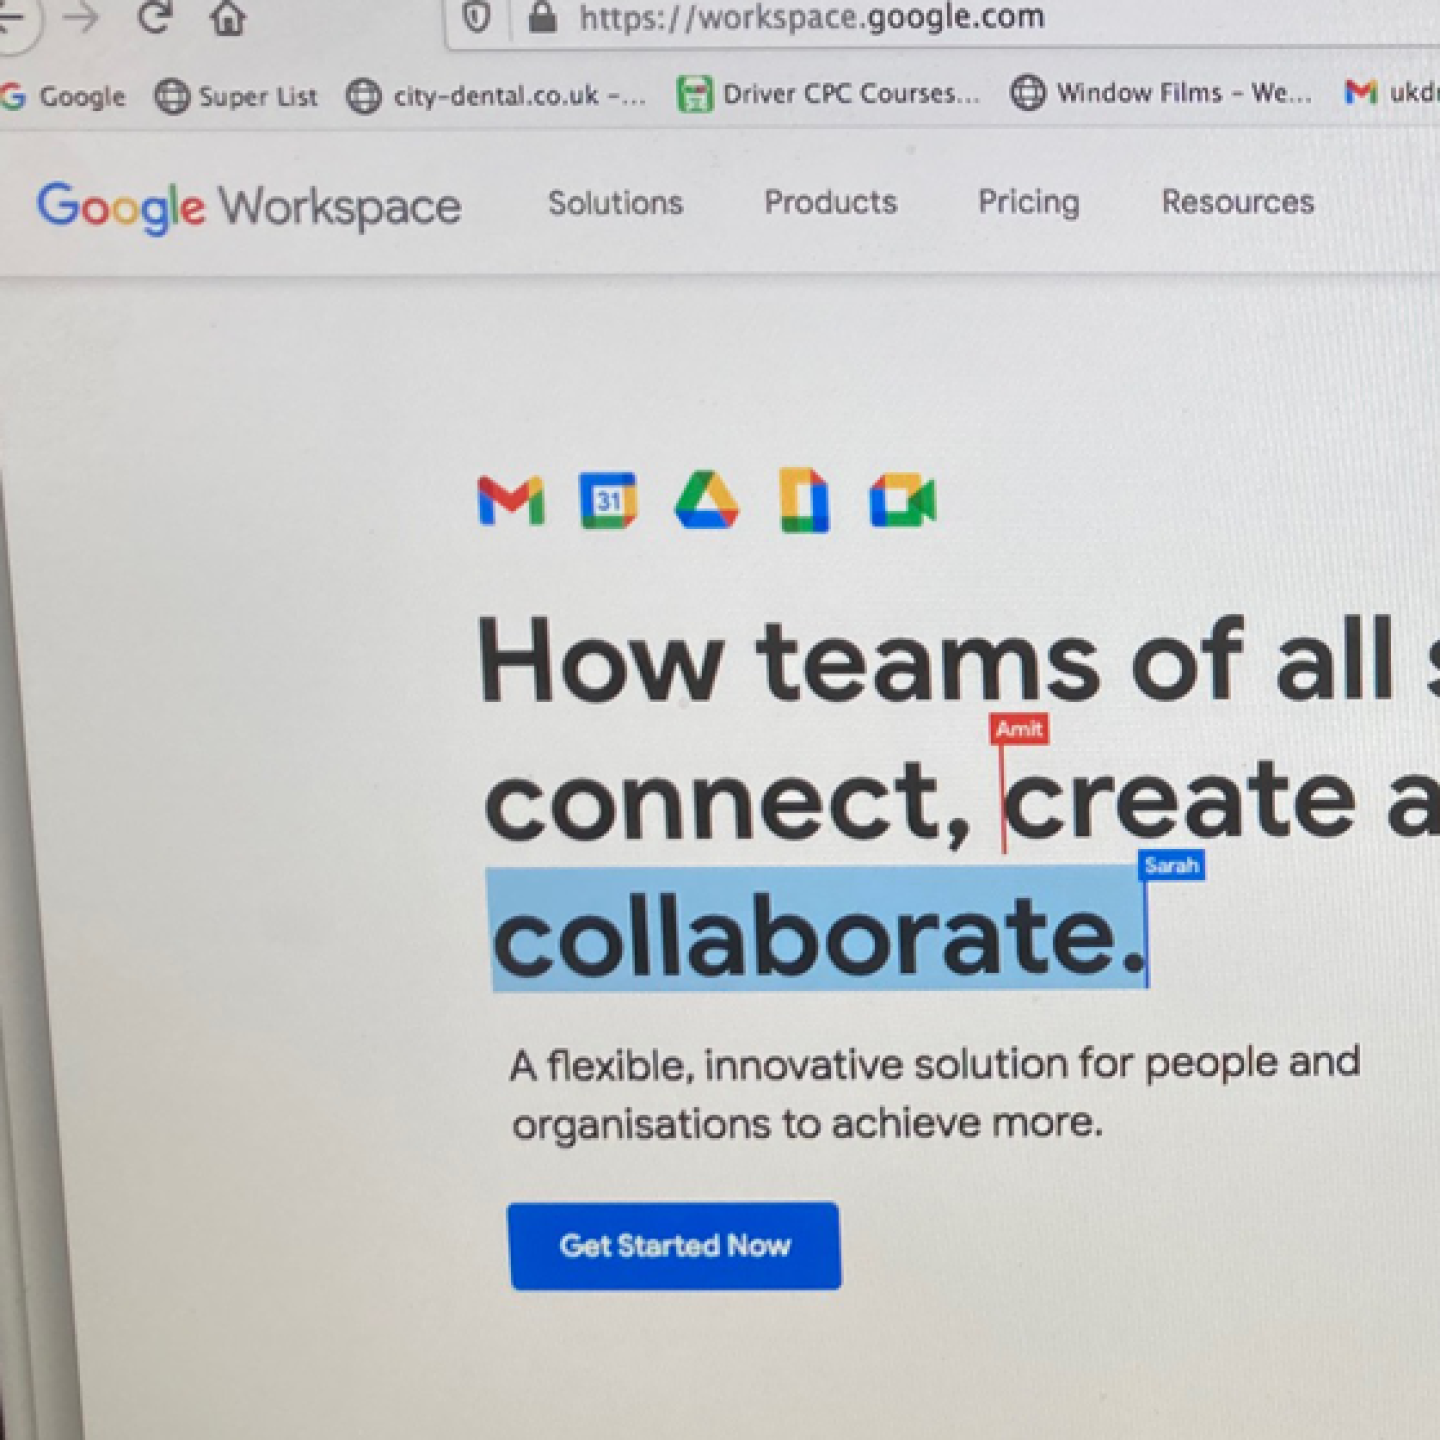Image resolution: width=1440 pixels, height=1440 pixels.
Task: Click the Gmail bookmark icon in bookmarks bar
Action: click(1360, 92)
